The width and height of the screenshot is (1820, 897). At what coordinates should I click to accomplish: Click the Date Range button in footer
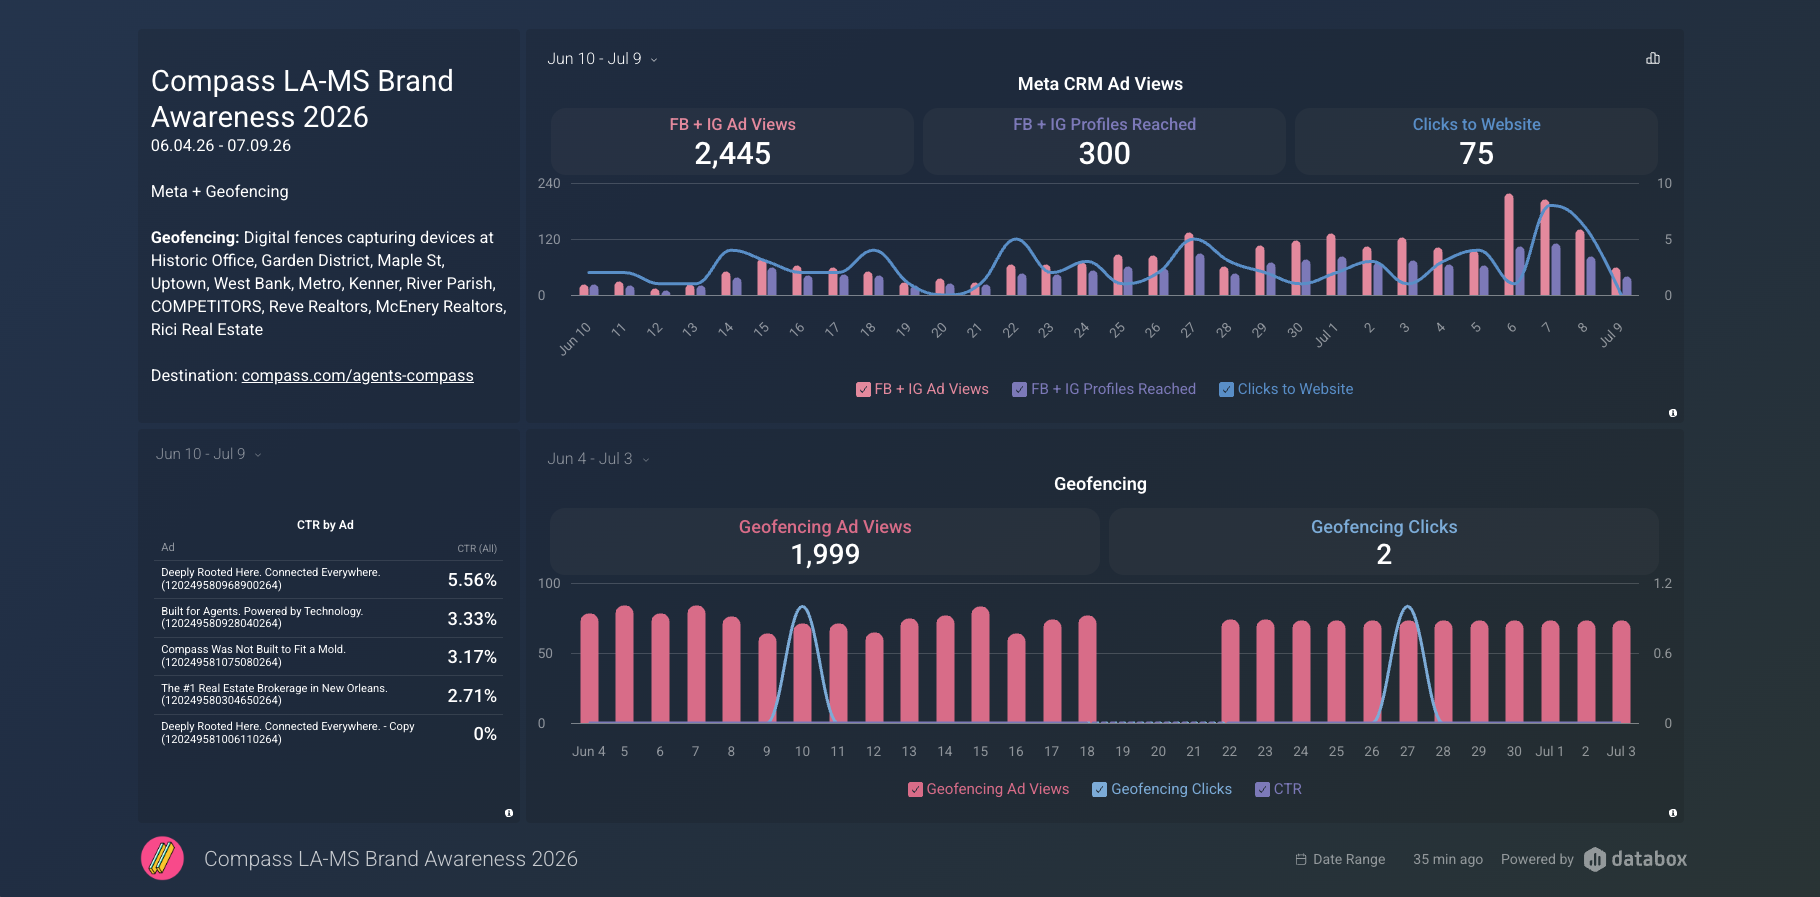(1340, 859)
